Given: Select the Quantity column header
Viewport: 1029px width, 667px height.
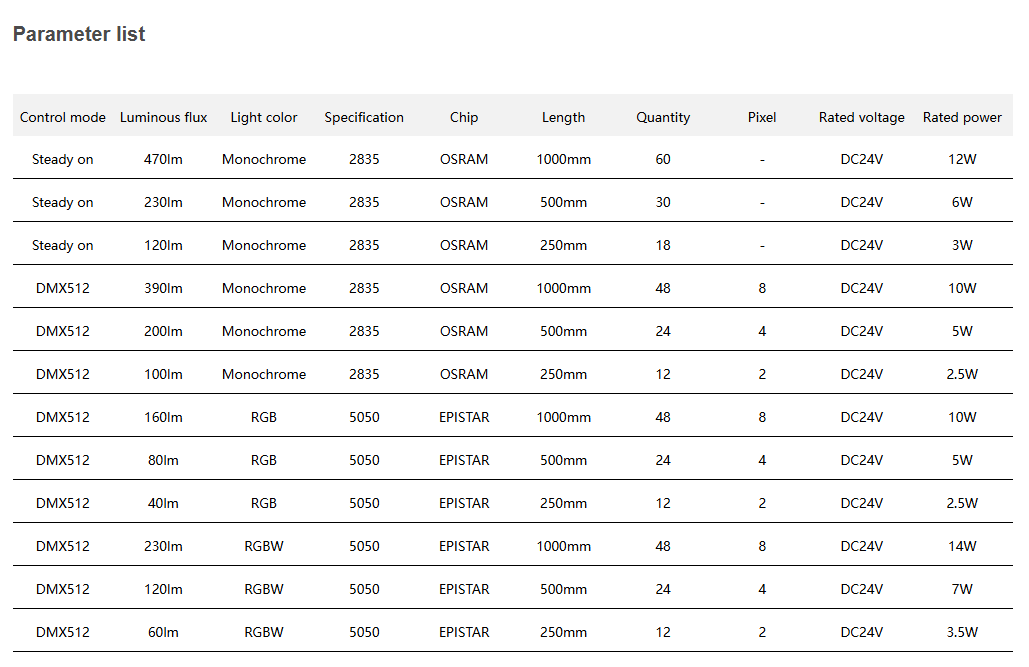Looking at the screenshot, I should coord(663,117).
